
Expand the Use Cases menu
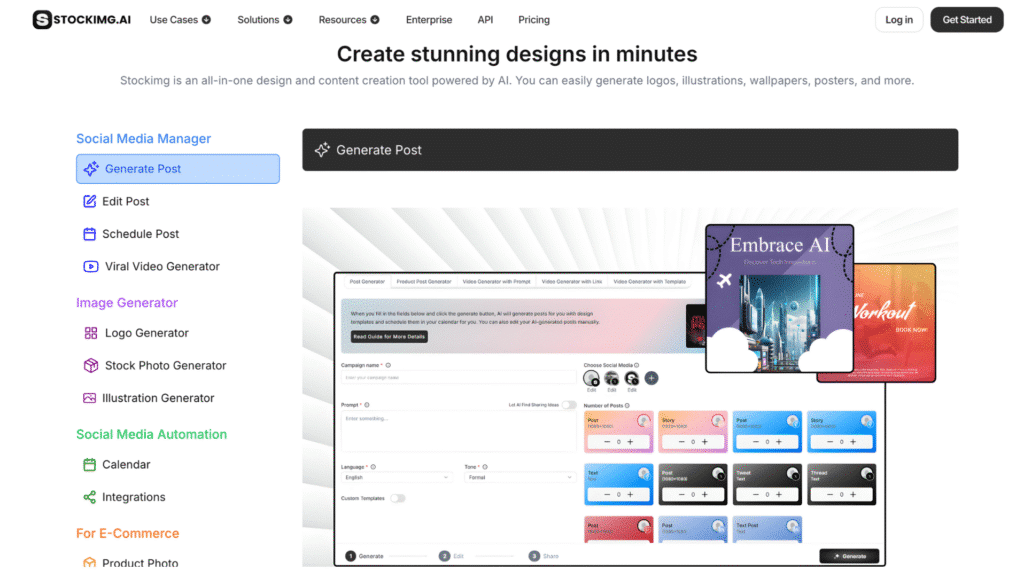point(180,20)
